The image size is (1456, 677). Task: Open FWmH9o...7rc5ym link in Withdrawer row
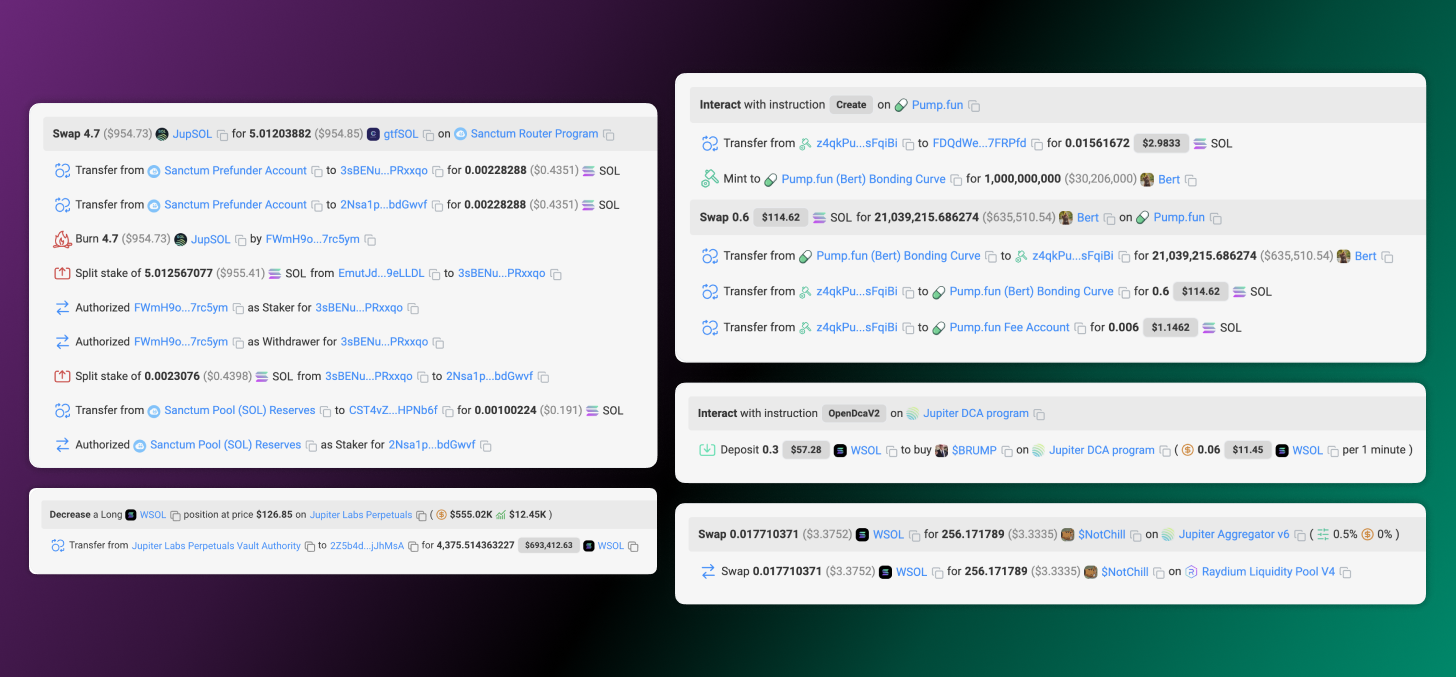click(181, 341)
